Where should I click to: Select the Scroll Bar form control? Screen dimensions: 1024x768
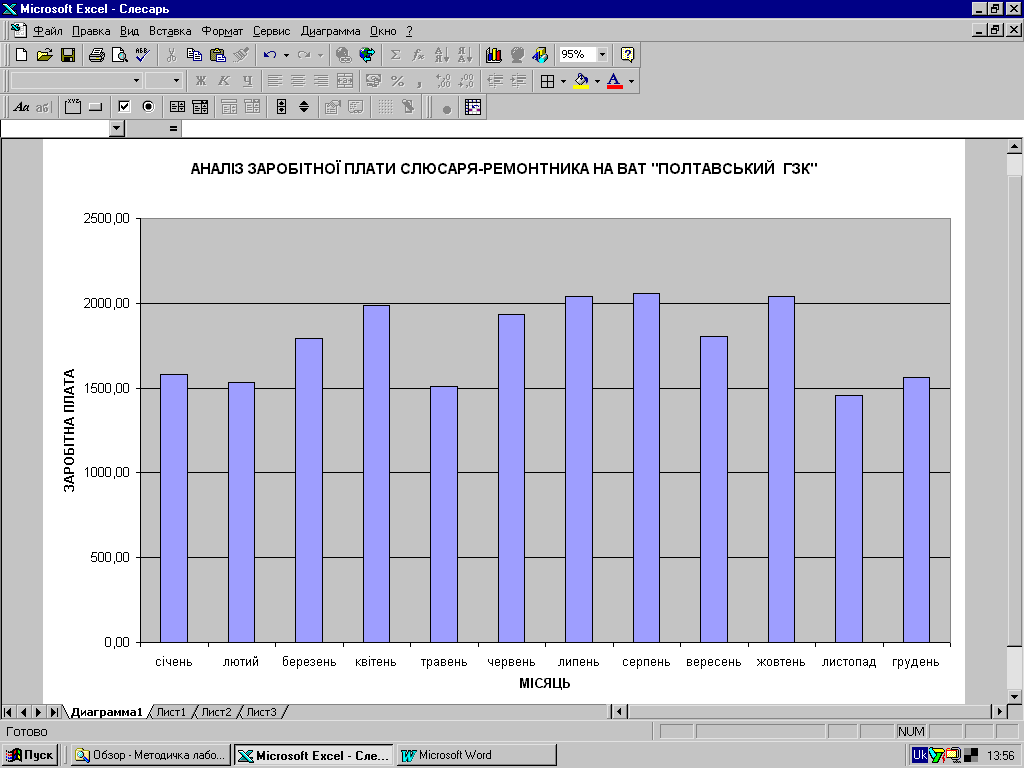click(x=281, y=106)
